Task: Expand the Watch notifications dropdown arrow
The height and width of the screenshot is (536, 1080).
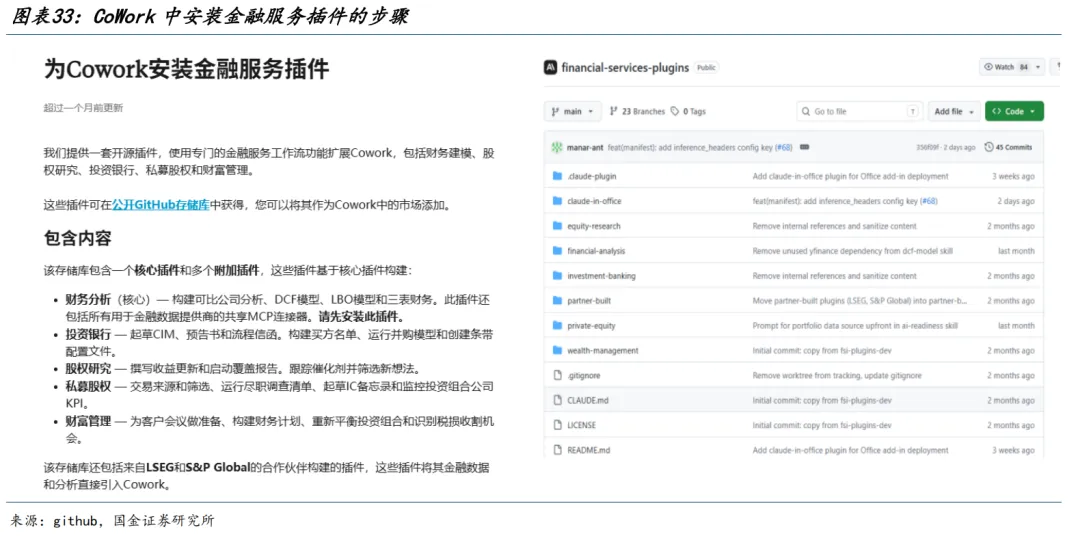Action: pyautogui.click(x=1037, y=68)
